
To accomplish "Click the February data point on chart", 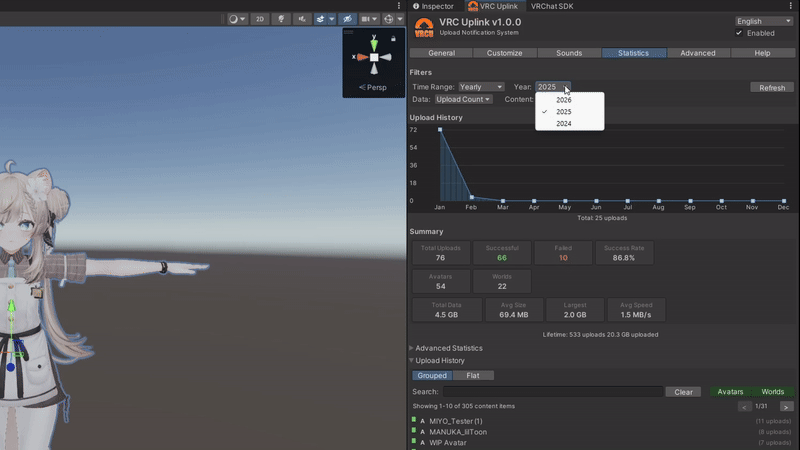I will click(x=471, y=197).
